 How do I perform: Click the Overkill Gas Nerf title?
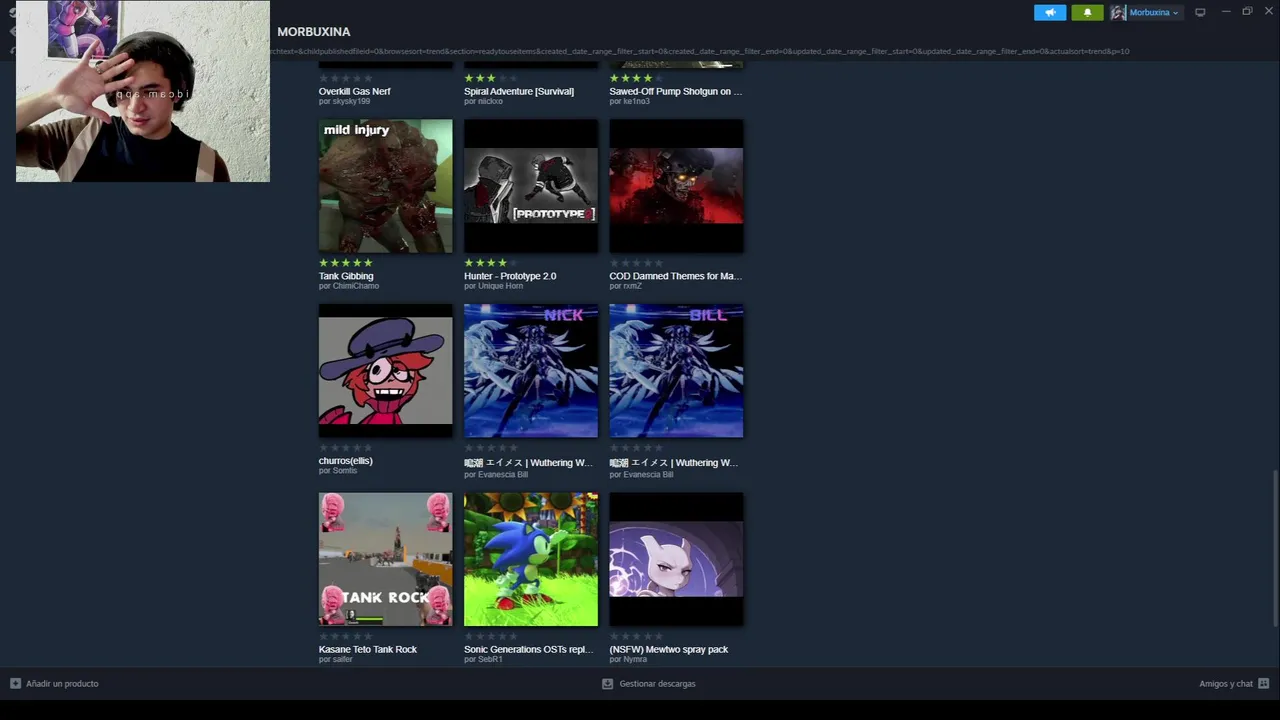coord(355,91)
